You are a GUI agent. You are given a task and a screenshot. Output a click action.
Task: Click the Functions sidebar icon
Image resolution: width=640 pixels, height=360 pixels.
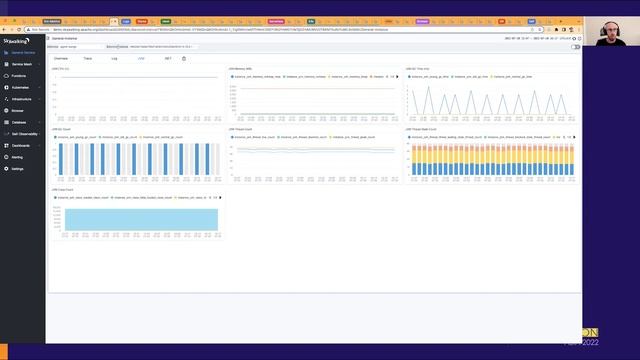[x=6, y=76]
